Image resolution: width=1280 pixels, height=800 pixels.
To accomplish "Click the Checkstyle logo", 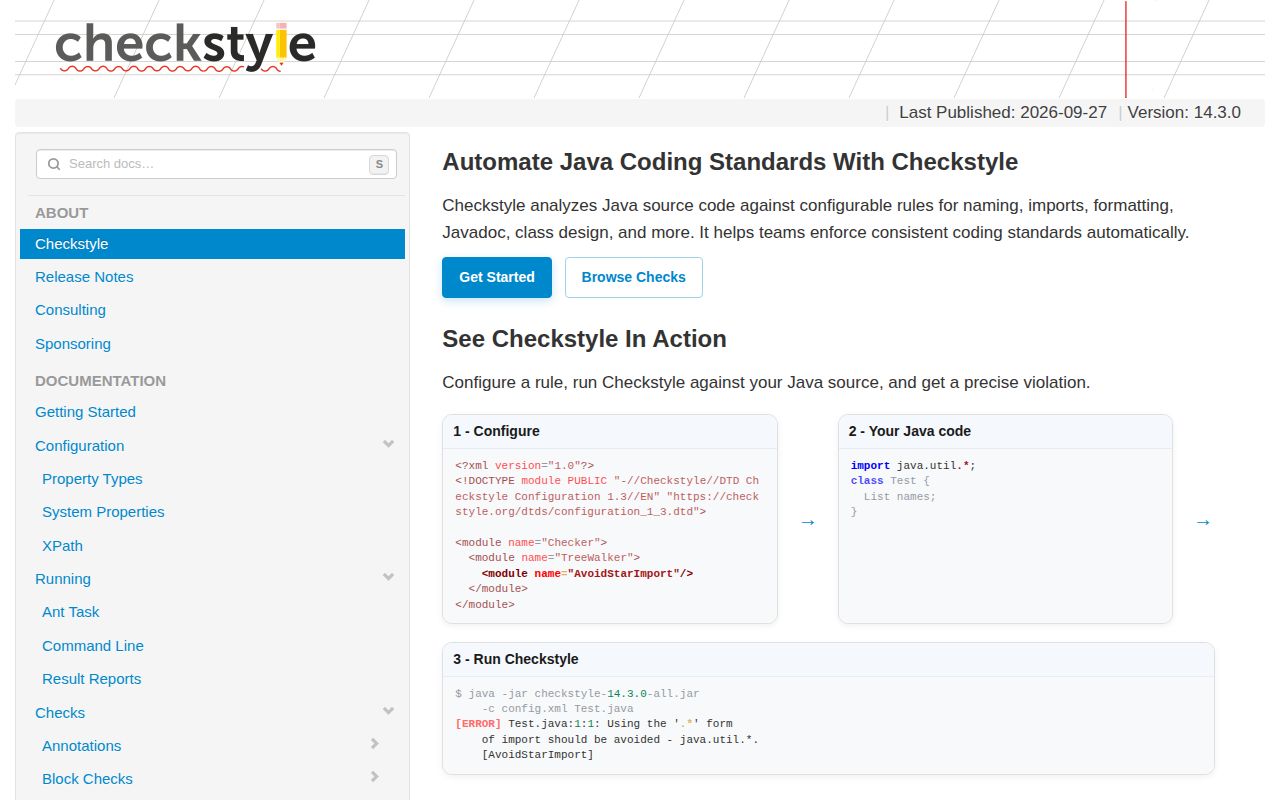I will (x=186, y=47).
